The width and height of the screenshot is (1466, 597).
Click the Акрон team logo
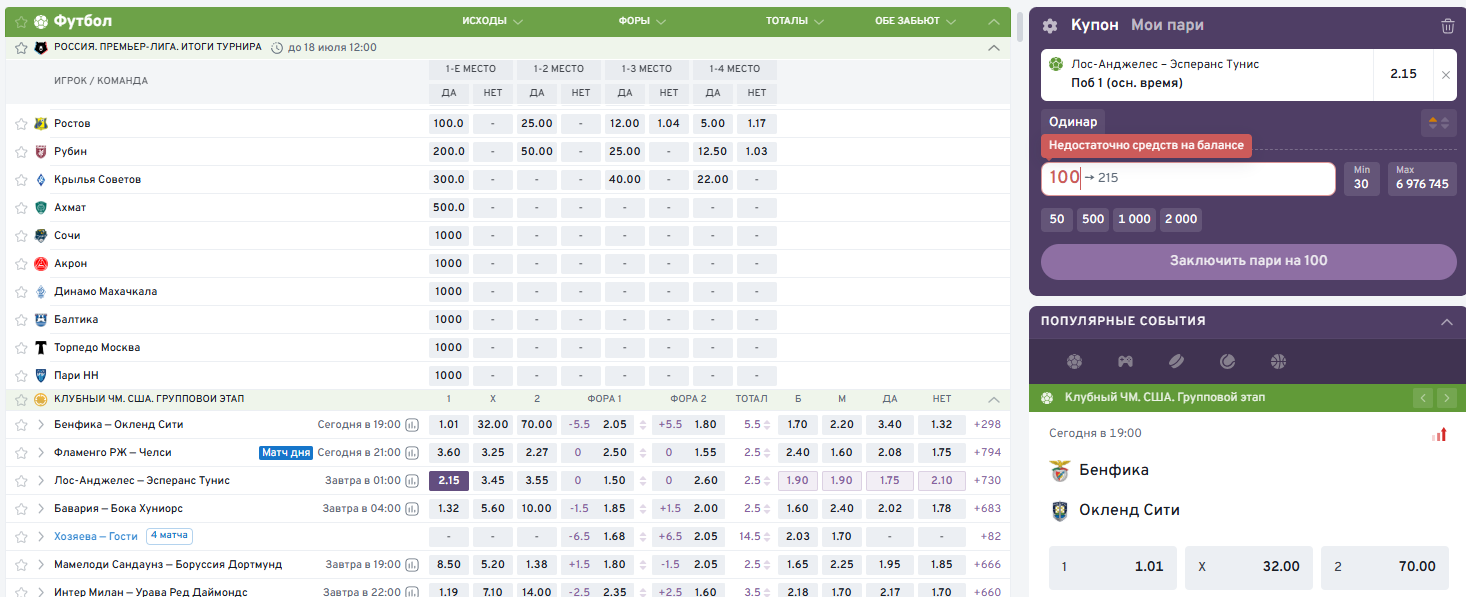pos(41,264)
